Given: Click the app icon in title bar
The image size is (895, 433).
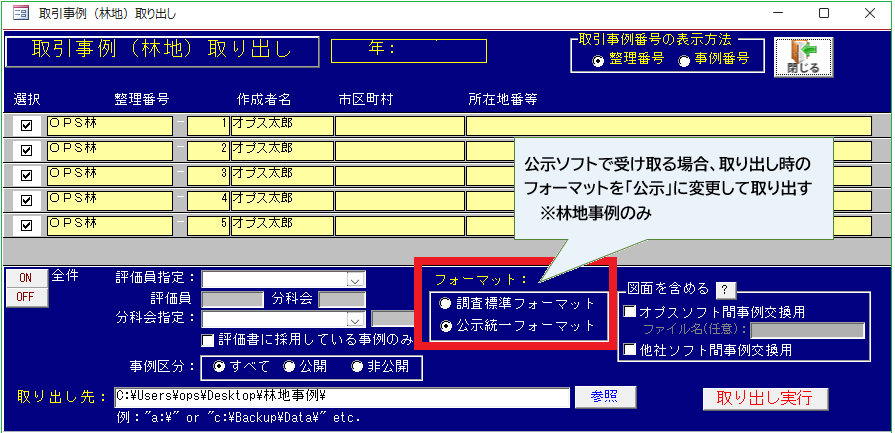Looking at the screenshot, I should pos(16,14).
